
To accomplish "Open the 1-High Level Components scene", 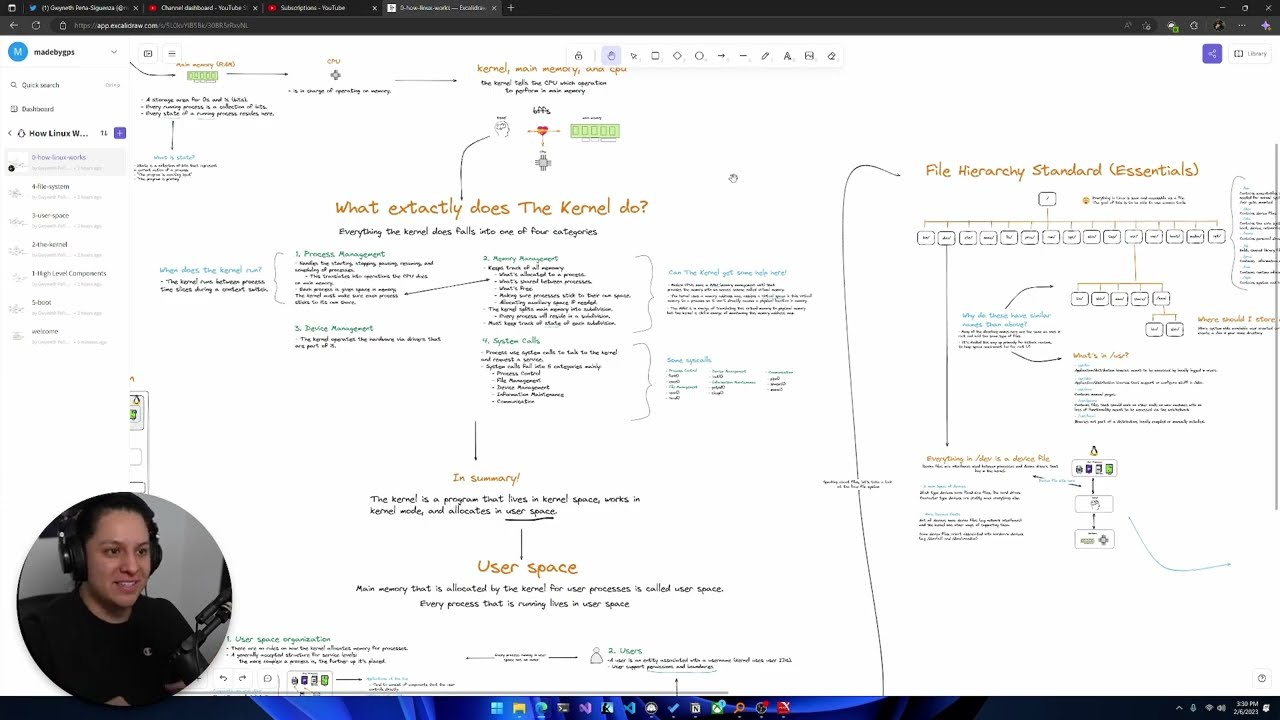I will [65, 278].
